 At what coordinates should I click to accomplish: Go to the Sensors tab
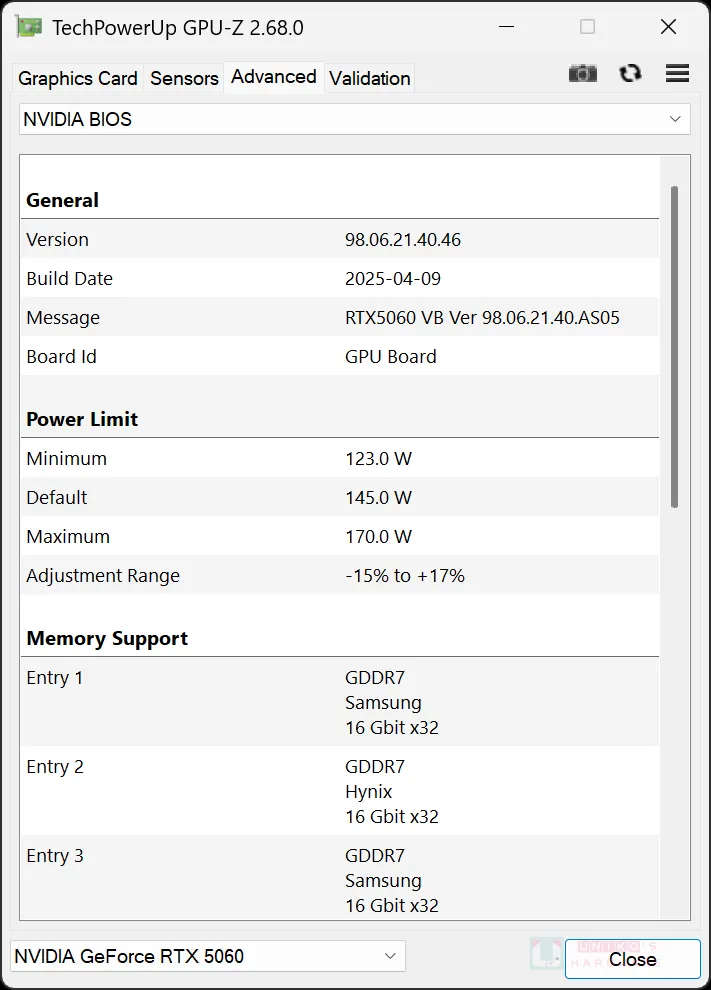(x=184, y=78)
